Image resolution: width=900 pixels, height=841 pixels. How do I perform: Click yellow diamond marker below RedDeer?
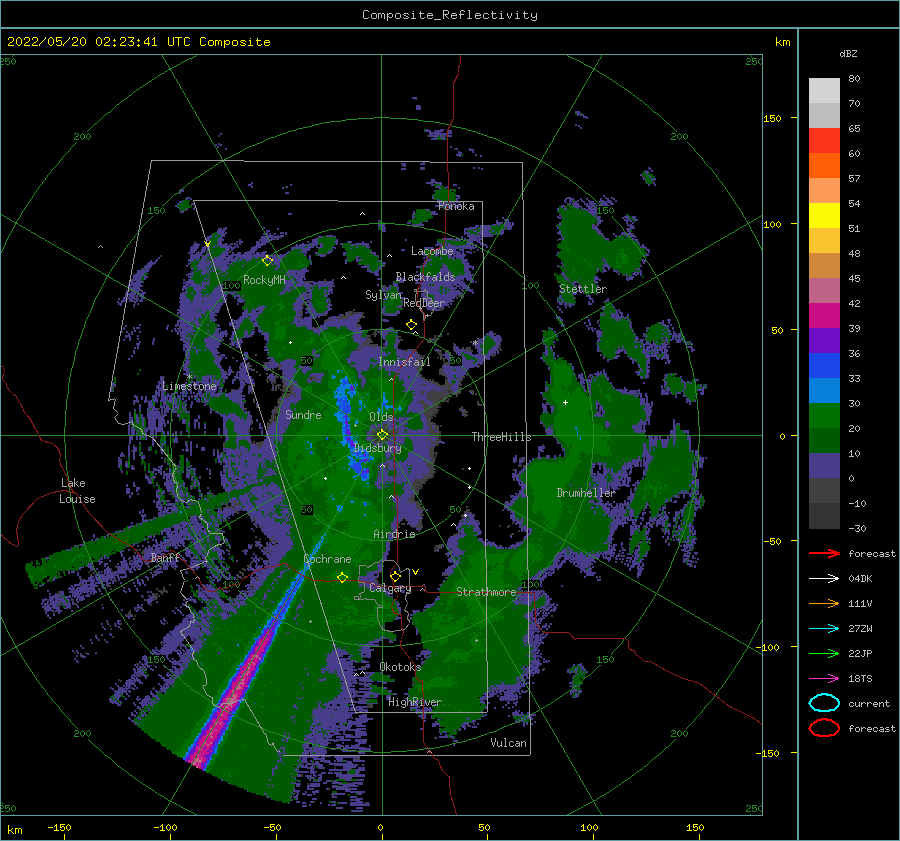coord(411,325)
